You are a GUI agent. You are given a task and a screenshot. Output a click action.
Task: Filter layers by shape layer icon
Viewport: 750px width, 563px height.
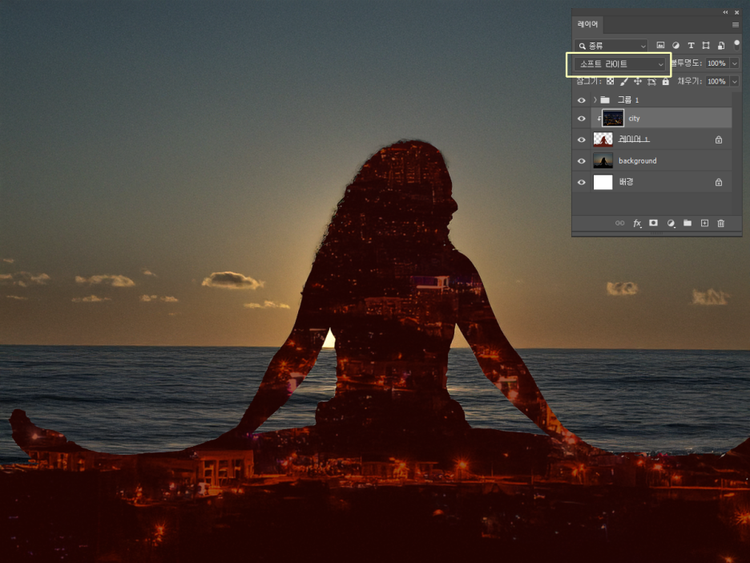pos(706,45)
